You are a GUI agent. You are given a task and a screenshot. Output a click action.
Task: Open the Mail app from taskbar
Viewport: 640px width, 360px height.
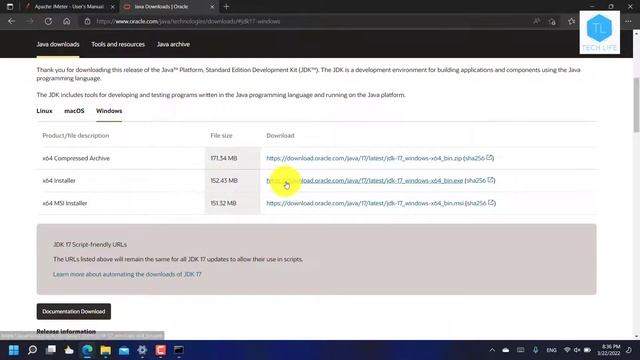[124, 350]
